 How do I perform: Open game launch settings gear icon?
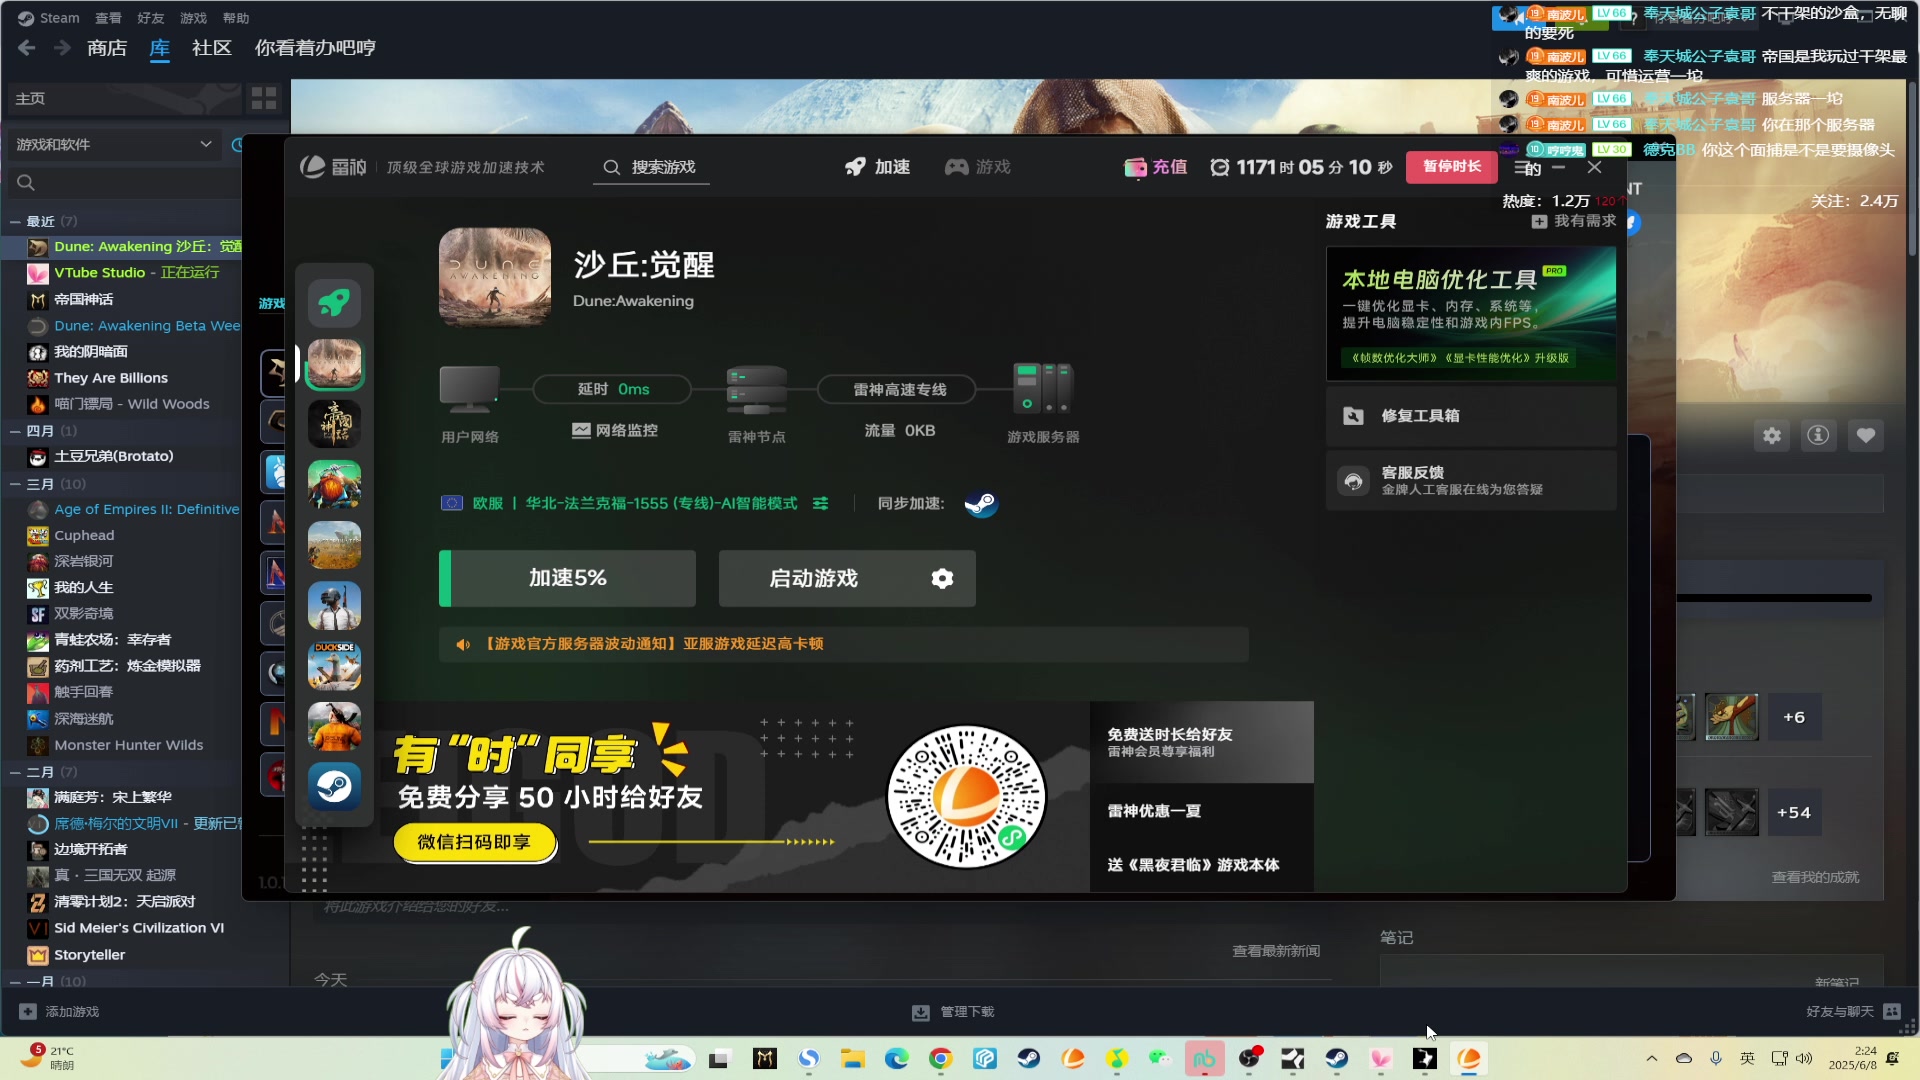942,578
